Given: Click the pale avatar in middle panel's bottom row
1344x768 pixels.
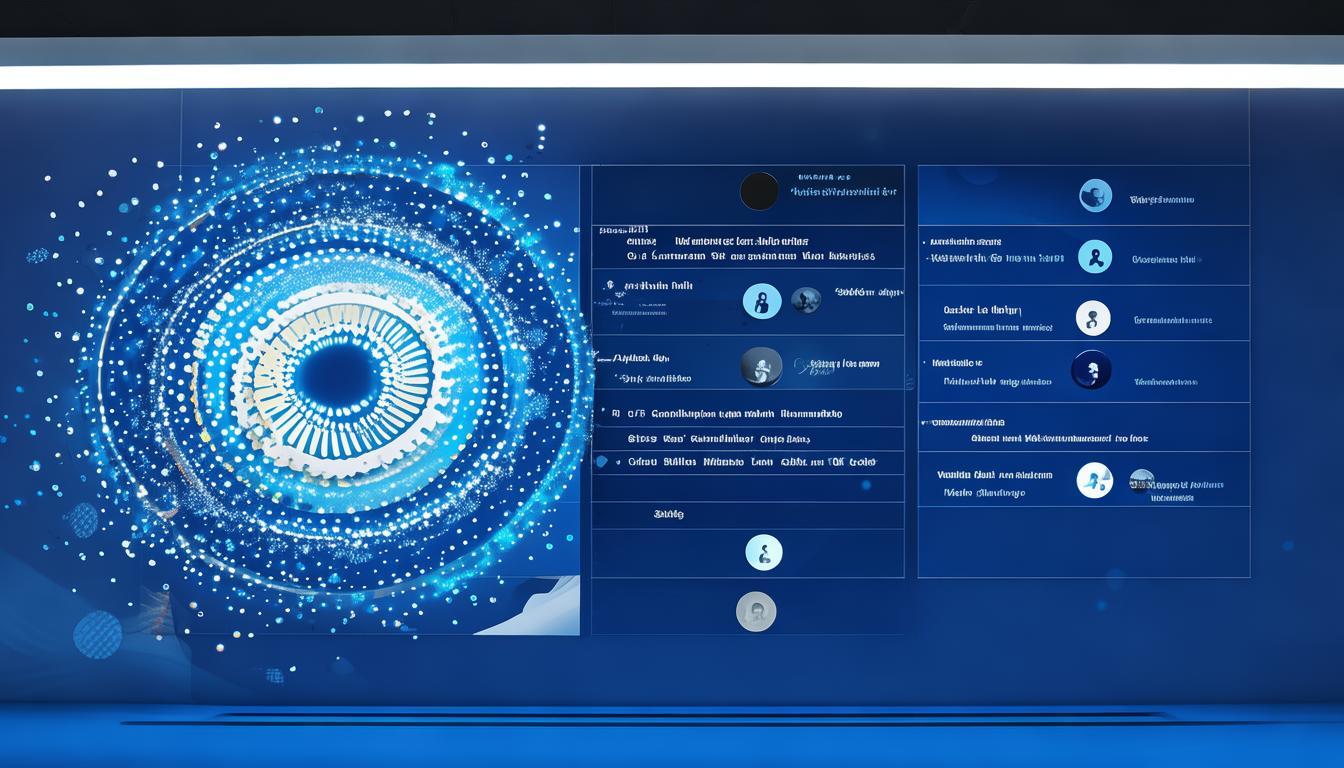Looking at the screenshot, I should coord(764,552).
